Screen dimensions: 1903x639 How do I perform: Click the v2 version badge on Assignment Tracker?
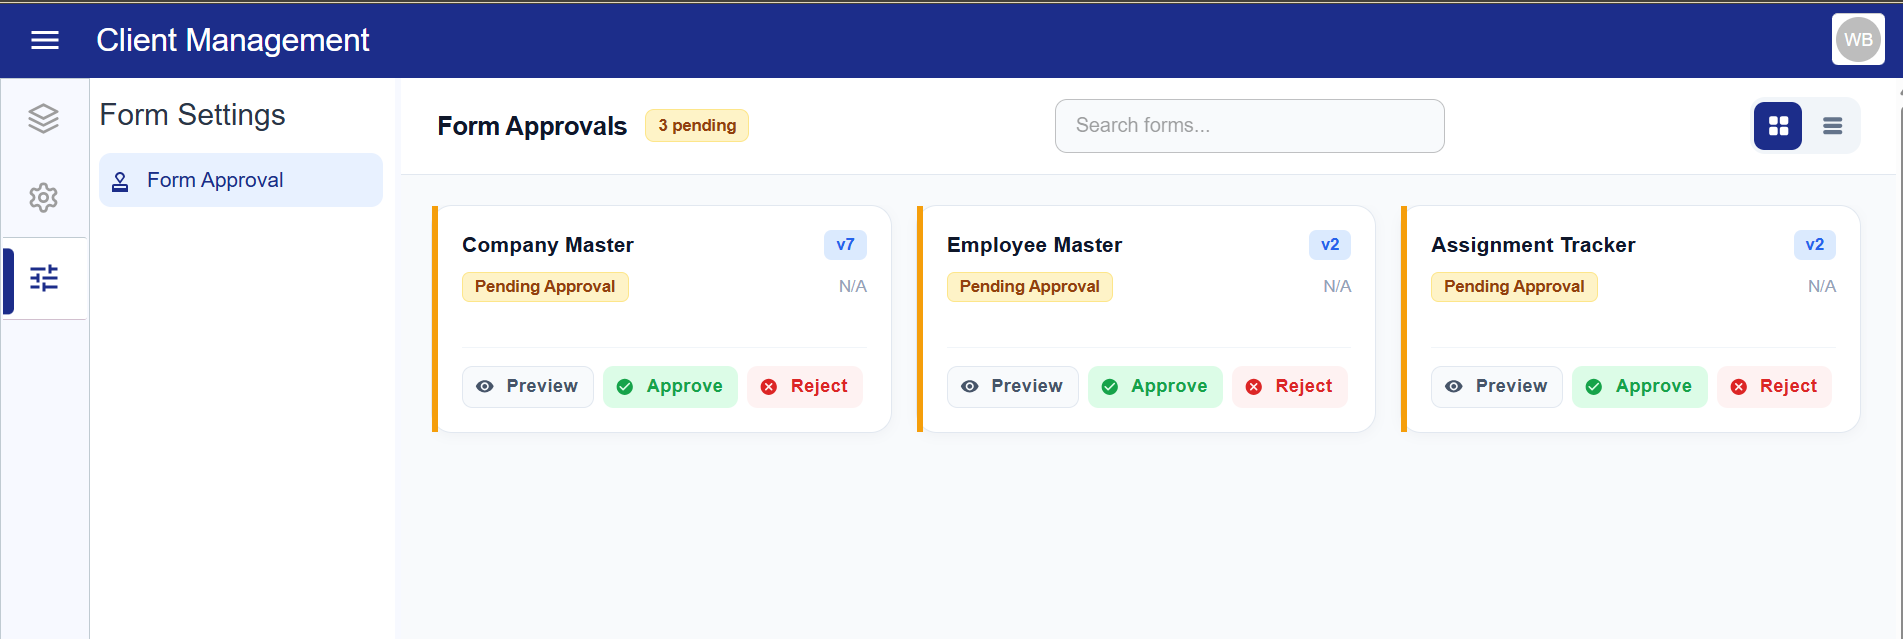[1815, 245]
